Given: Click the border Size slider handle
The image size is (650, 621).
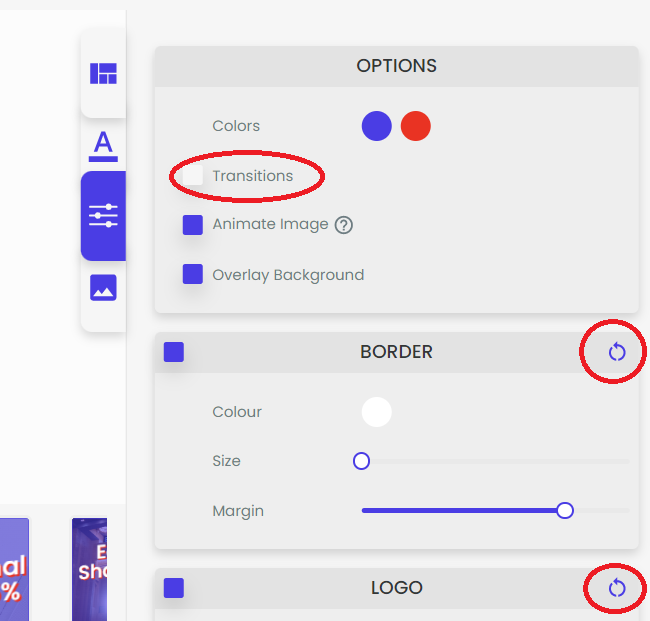Looking at the screenshot, I should coord(362,461).
